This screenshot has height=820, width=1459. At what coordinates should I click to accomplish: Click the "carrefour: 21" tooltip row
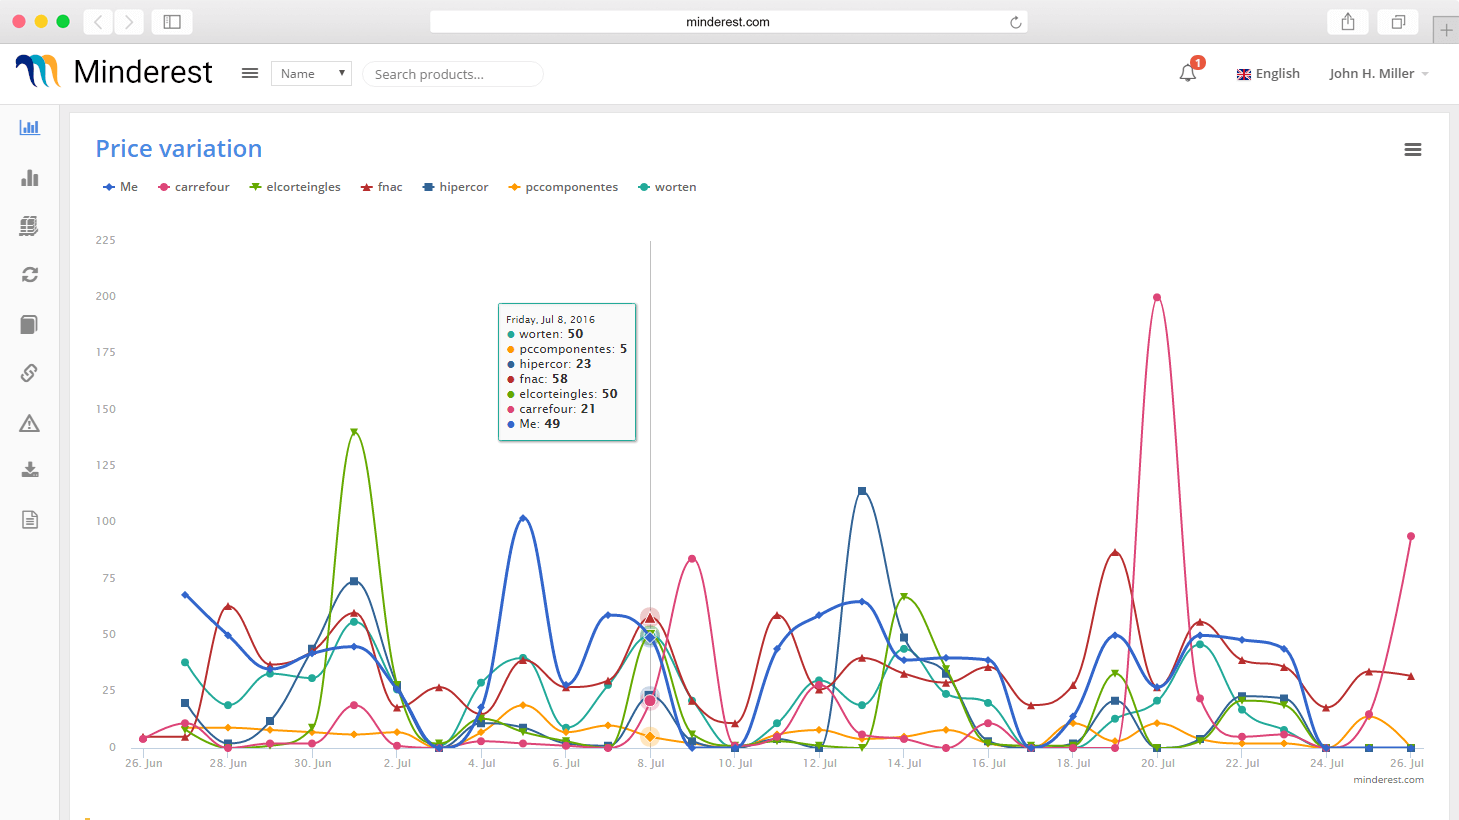551,409
